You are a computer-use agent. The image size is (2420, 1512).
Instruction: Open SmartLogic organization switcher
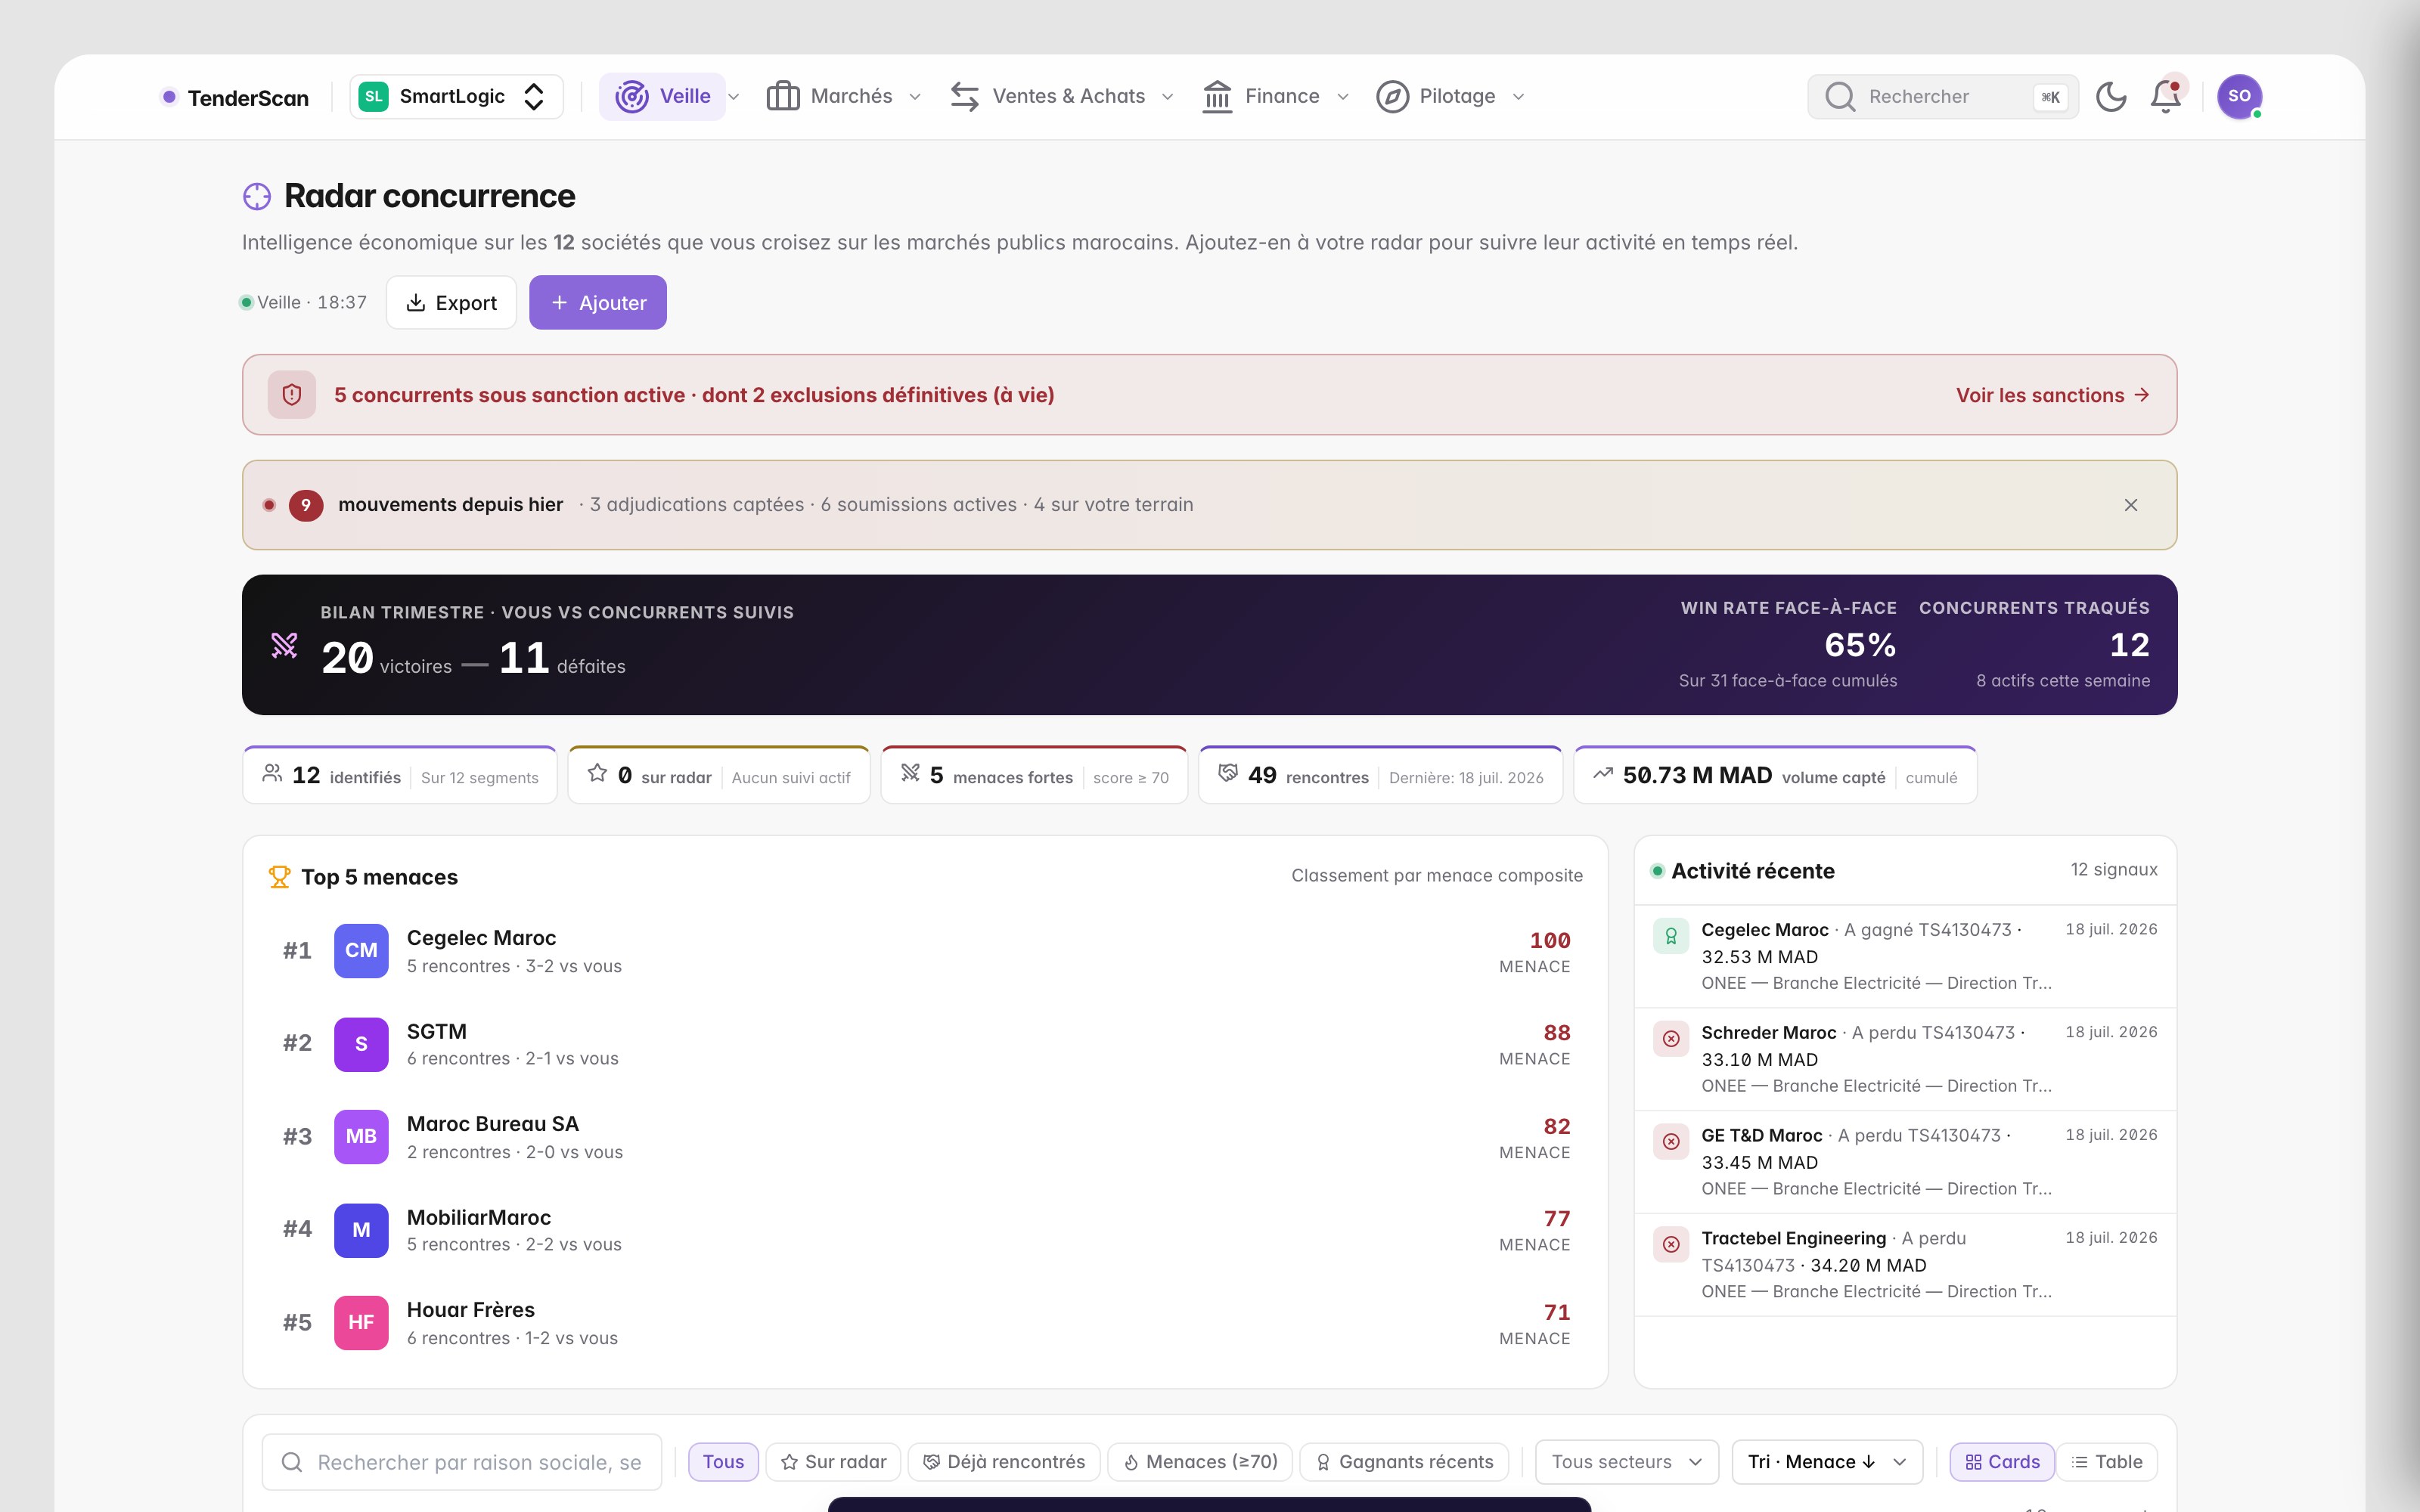point(456,97)
